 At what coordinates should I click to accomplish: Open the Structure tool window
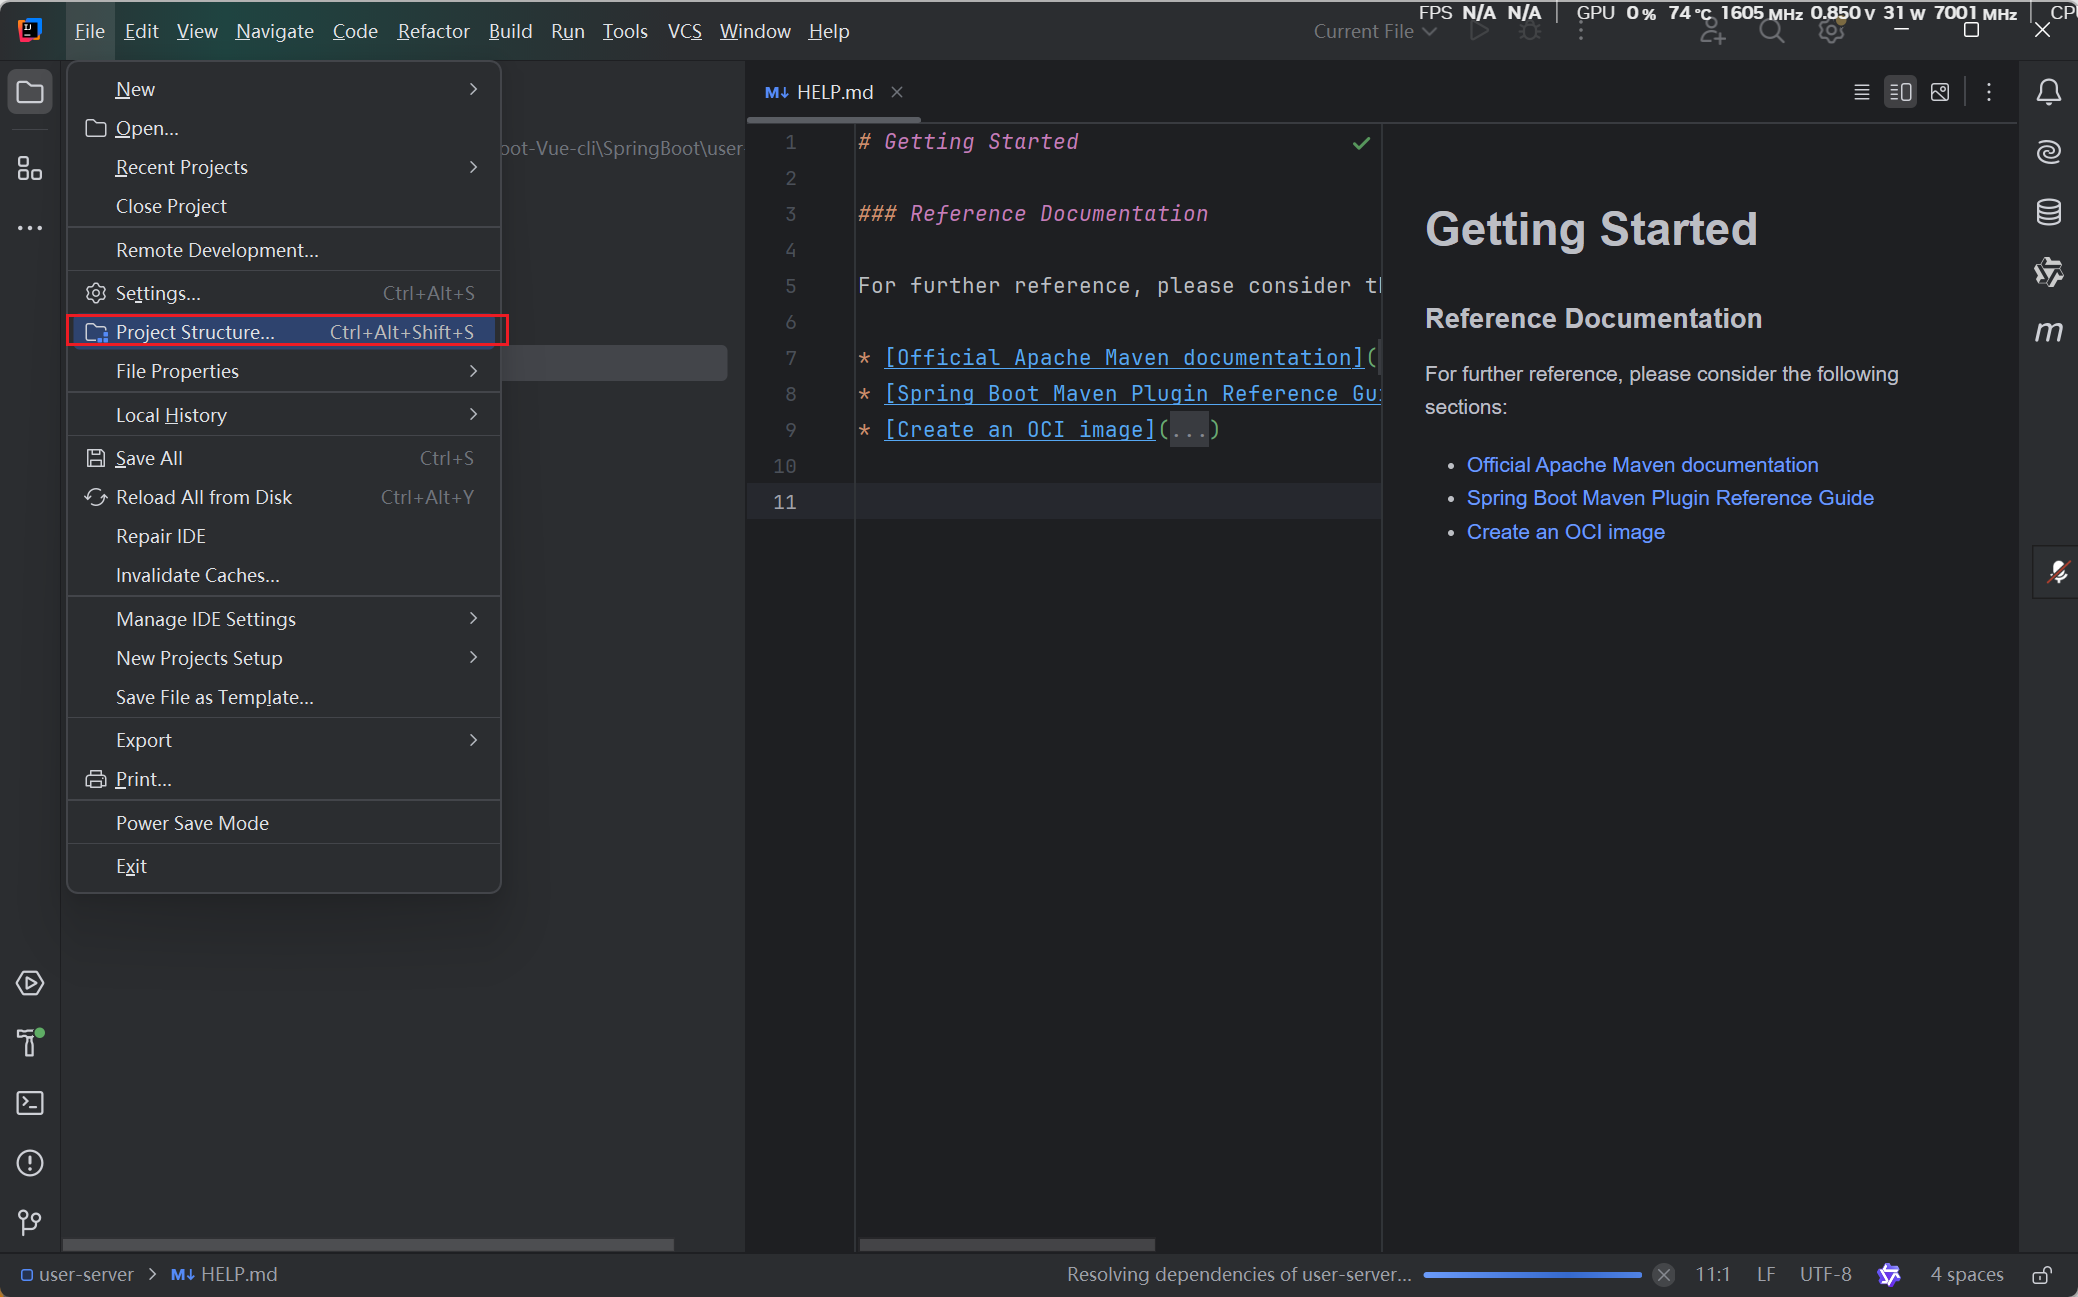pos(30,168)
